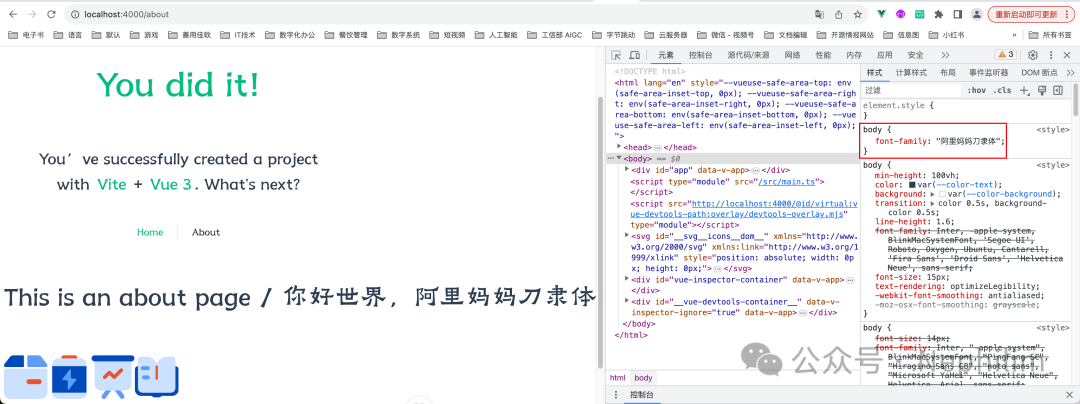Screen dimensions: 1080x404
Task: Switch to the 性能 tab
Action: pos(823,55)
